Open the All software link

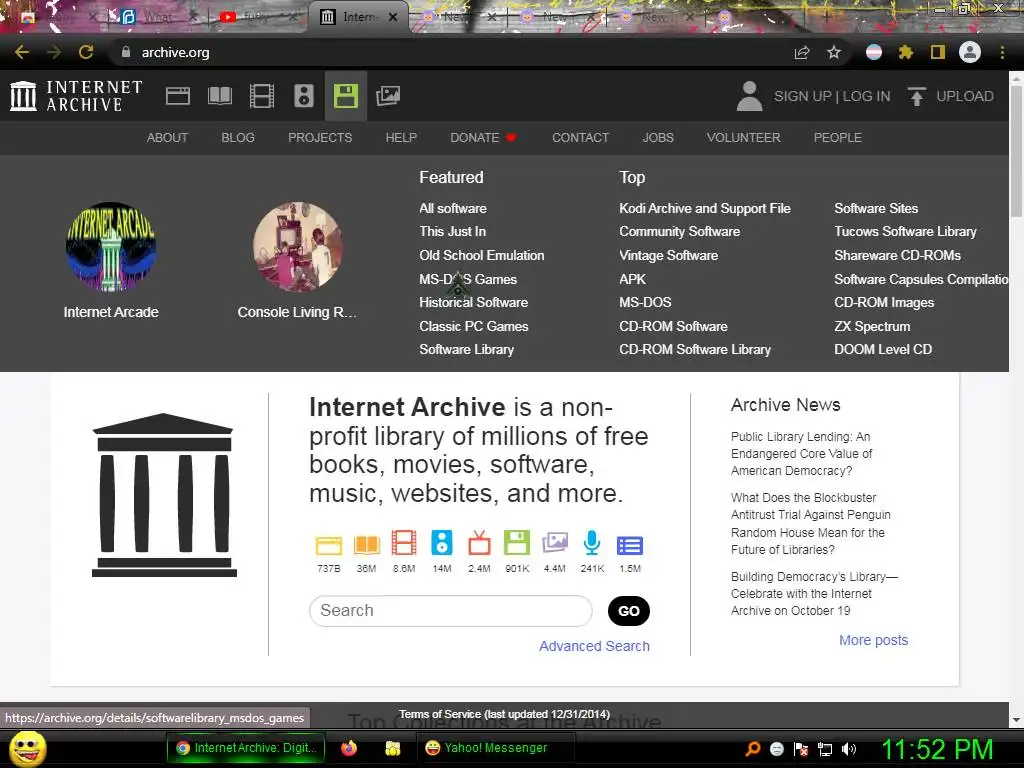pyautogui.click(x=453, y=208)
